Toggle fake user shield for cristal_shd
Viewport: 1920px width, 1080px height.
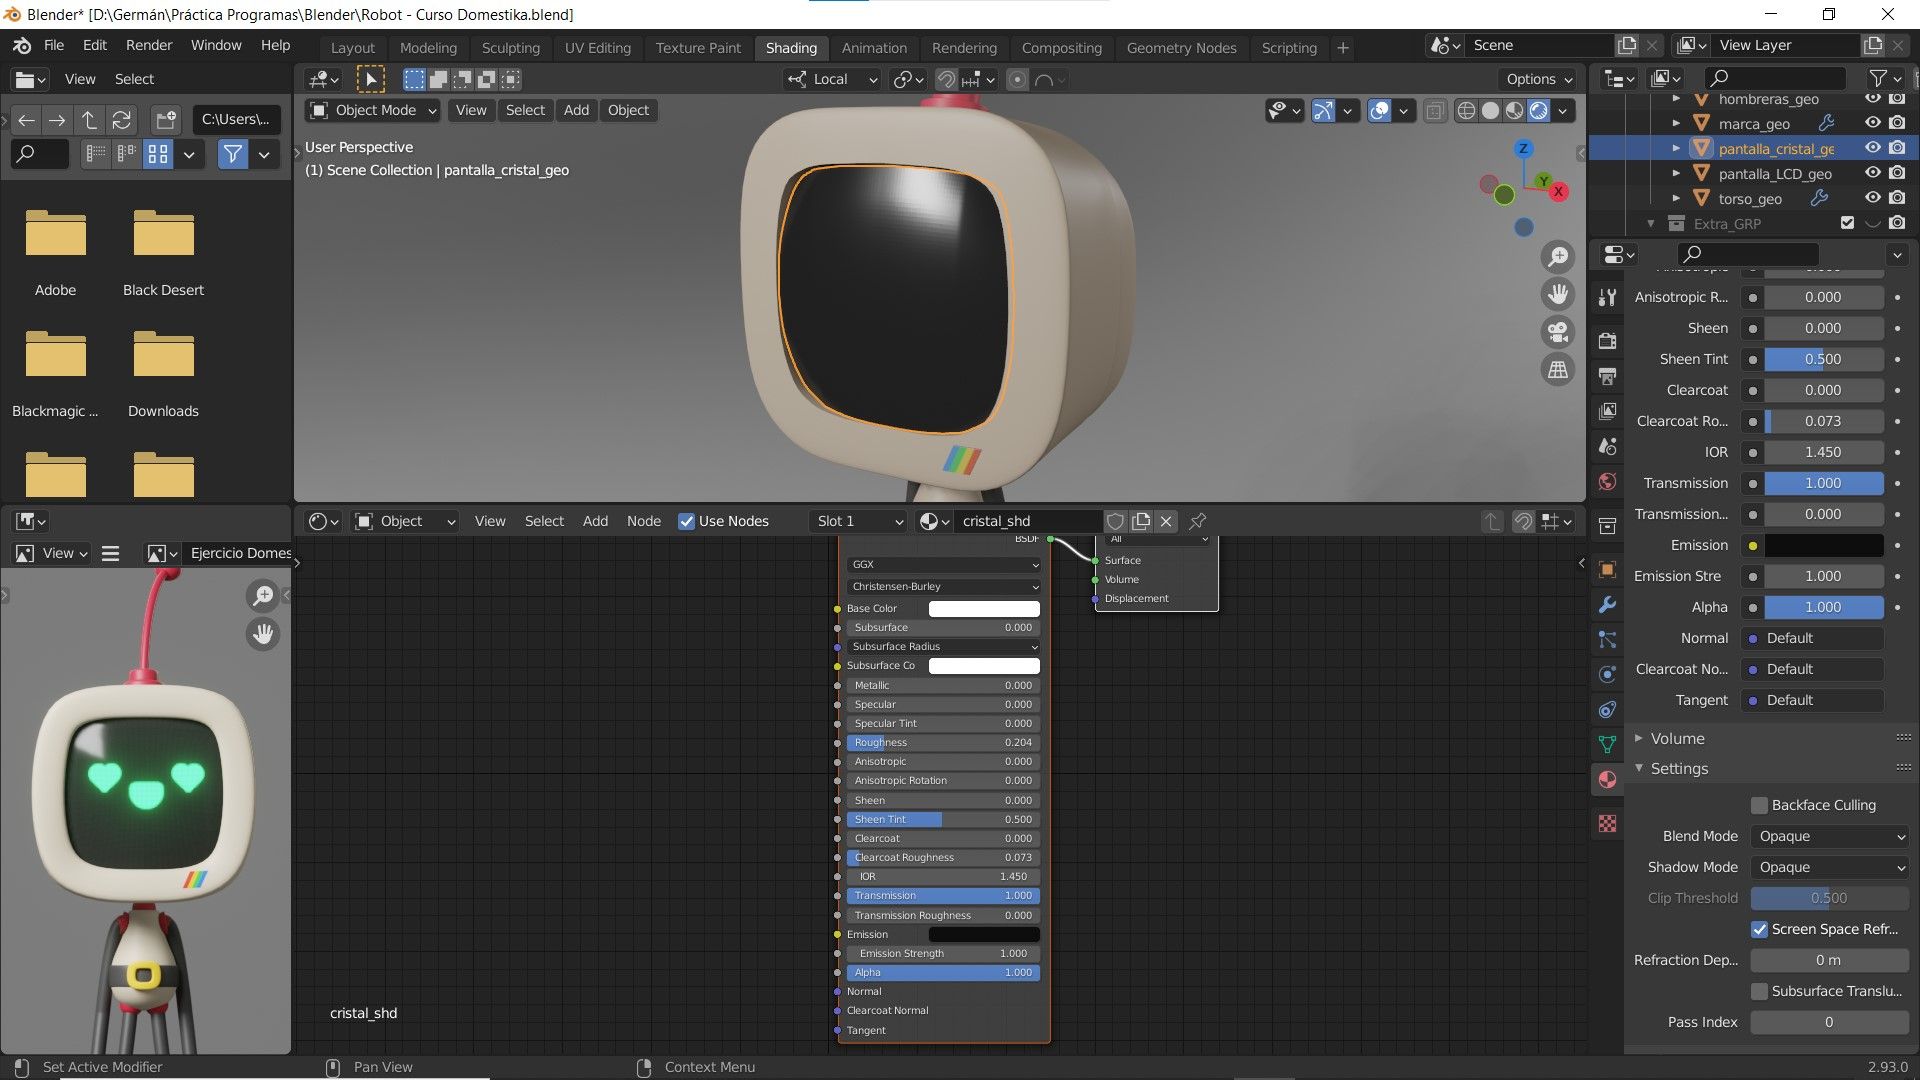pyautogui.click(x=1115, y=521)
